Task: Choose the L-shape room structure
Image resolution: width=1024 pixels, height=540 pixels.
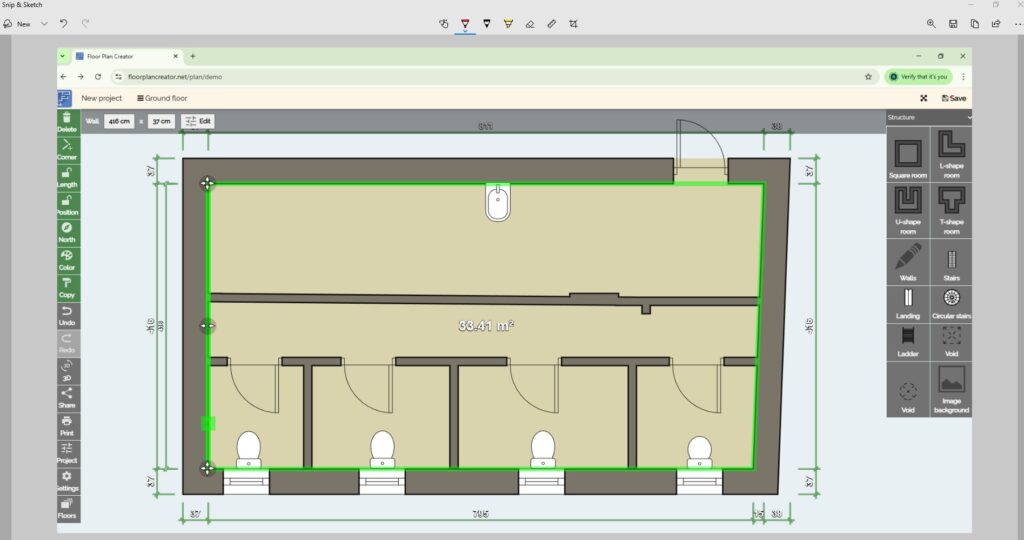Action: [x=950, y=155]
